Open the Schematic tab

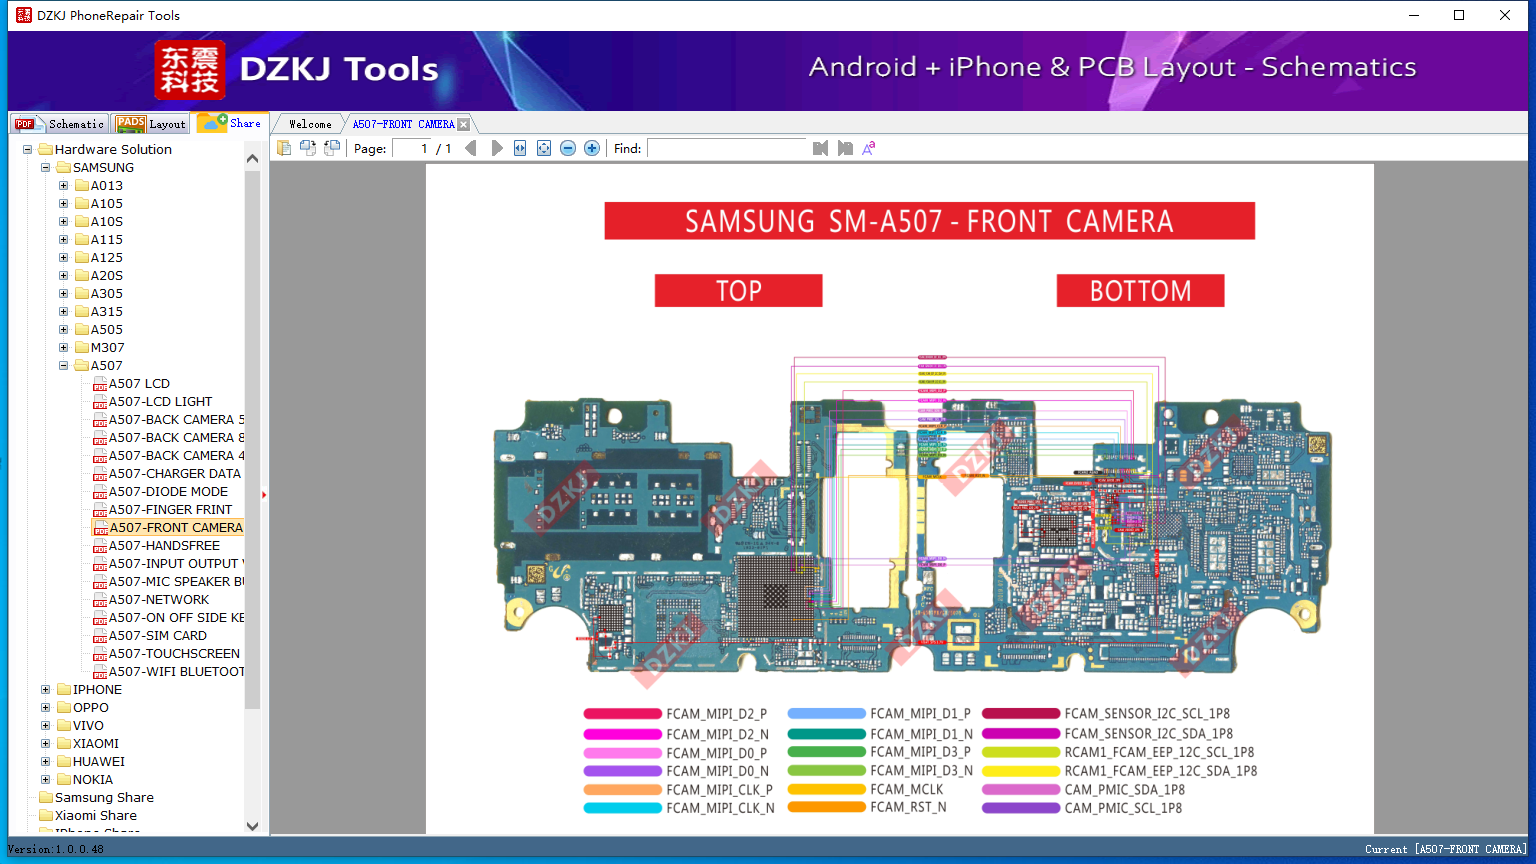[60, 123]
